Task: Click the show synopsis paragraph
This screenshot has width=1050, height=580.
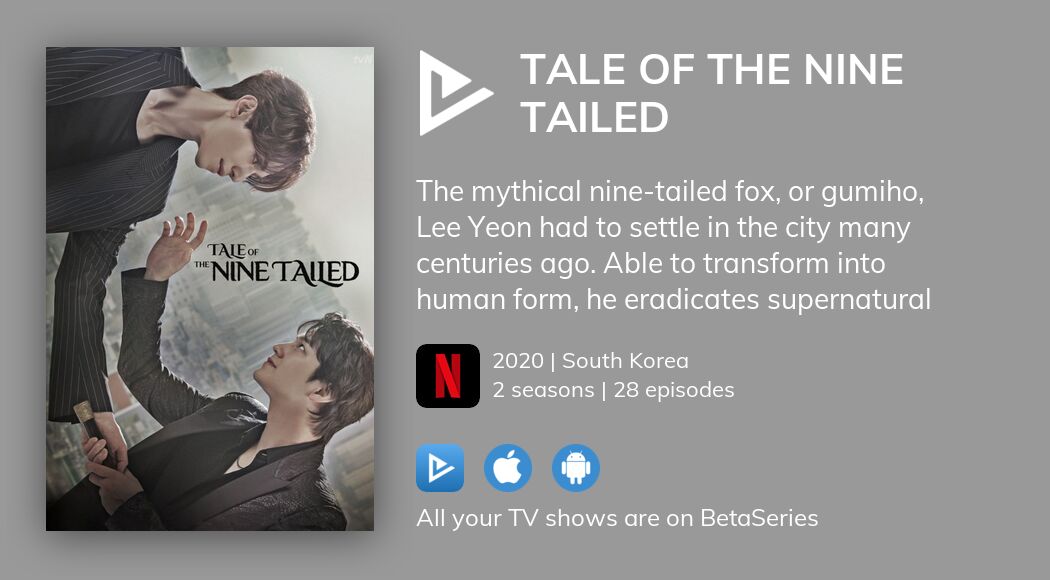Action: pos(673,245)
